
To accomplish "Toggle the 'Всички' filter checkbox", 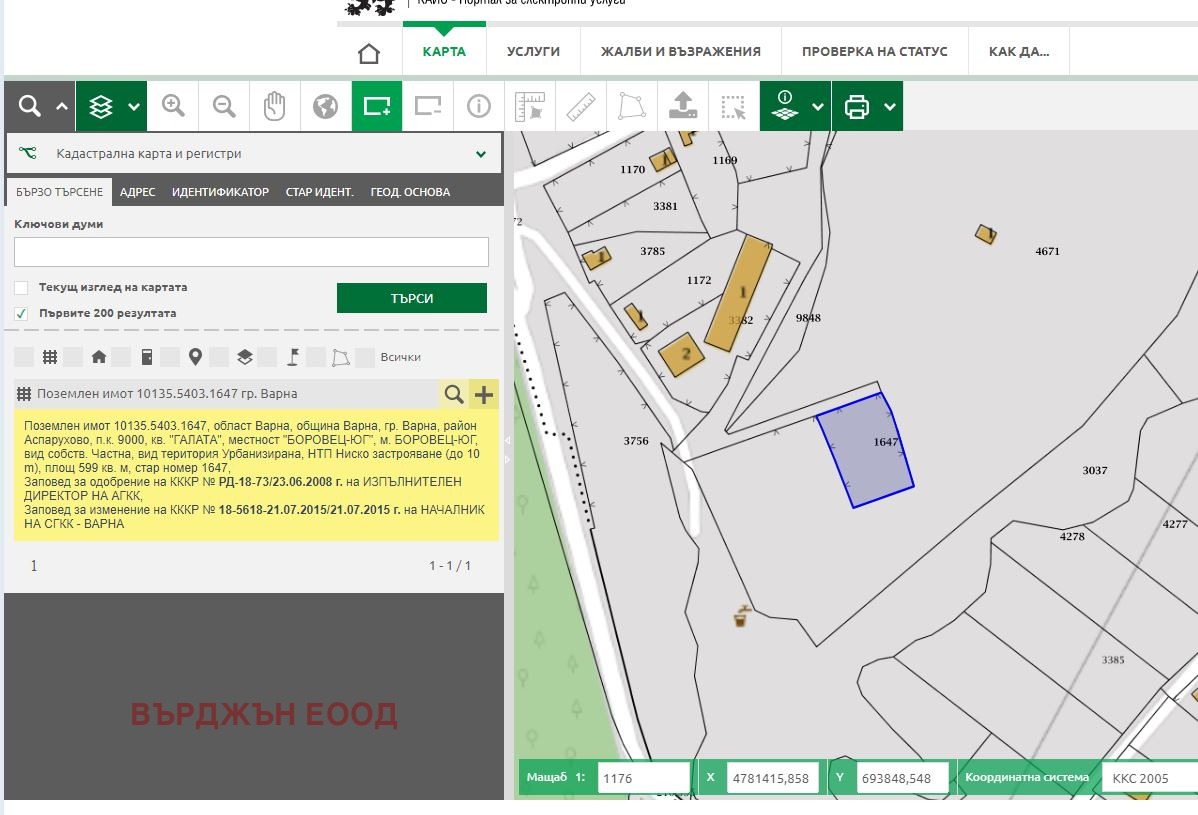I will 365,357.
